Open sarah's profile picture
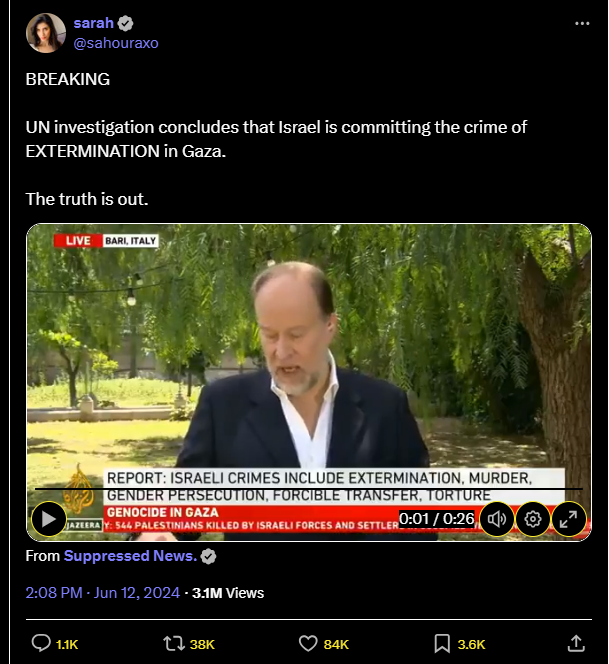609x664 pixels. pos(46,33)
